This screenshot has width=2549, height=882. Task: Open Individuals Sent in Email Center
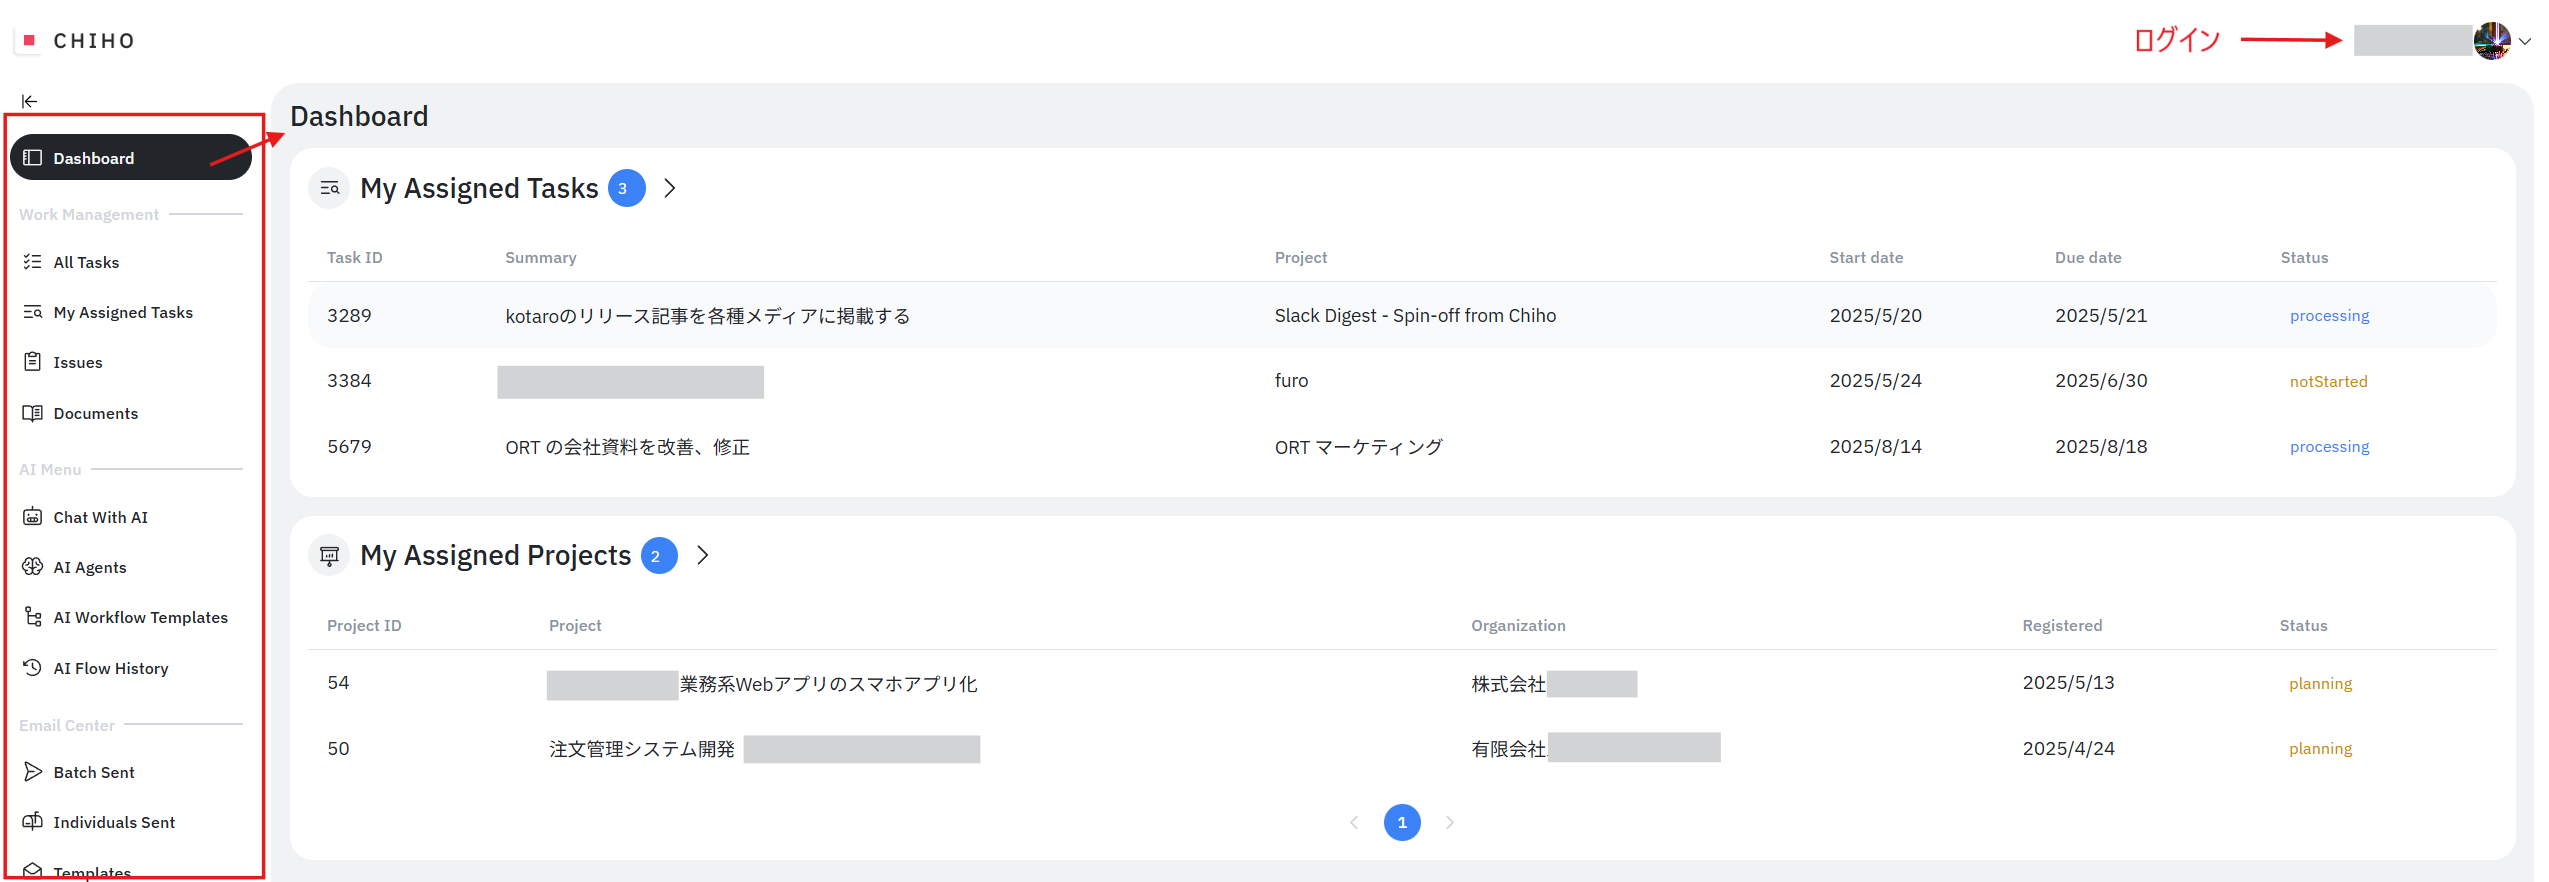coord(113,822)
